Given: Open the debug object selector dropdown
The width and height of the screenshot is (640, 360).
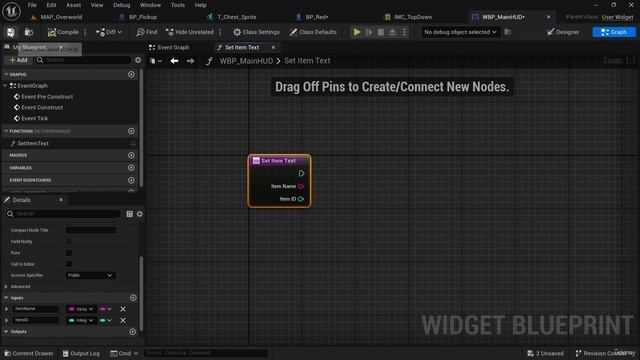Looking at the screenshot, I should 460,32.
